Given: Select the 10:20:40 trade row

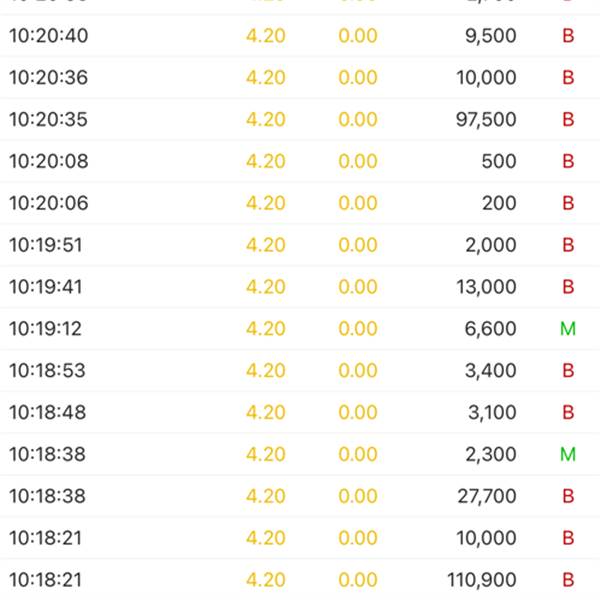Looking at the screenshot, I should (x=300, y=36).
